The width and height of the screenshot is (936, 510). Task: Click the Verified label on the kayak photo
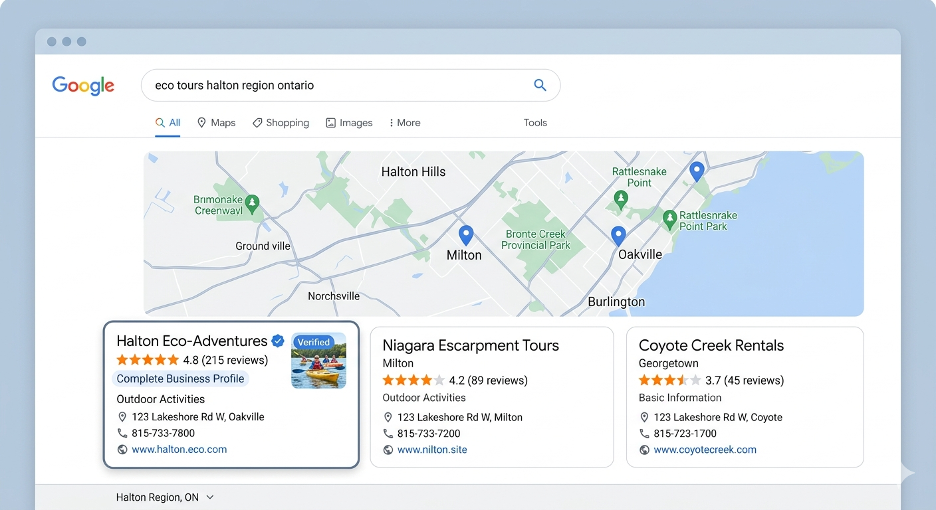pos(313,342)
